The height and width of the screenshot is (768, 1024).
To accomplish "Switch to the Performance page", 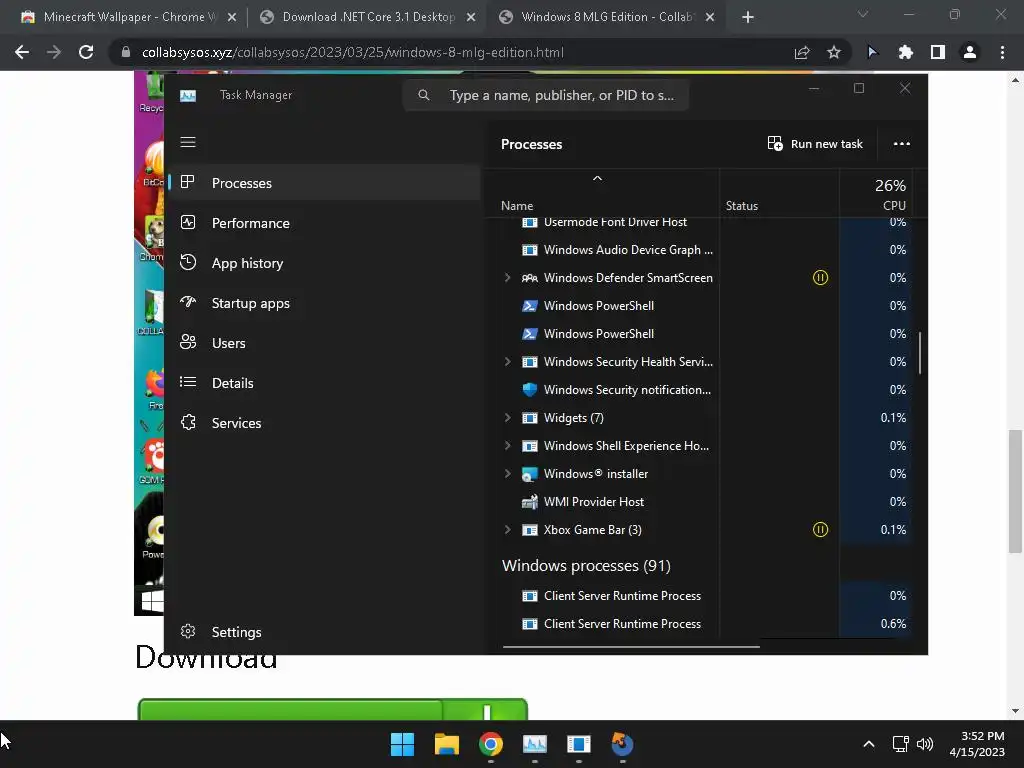I will pos(325,223).
